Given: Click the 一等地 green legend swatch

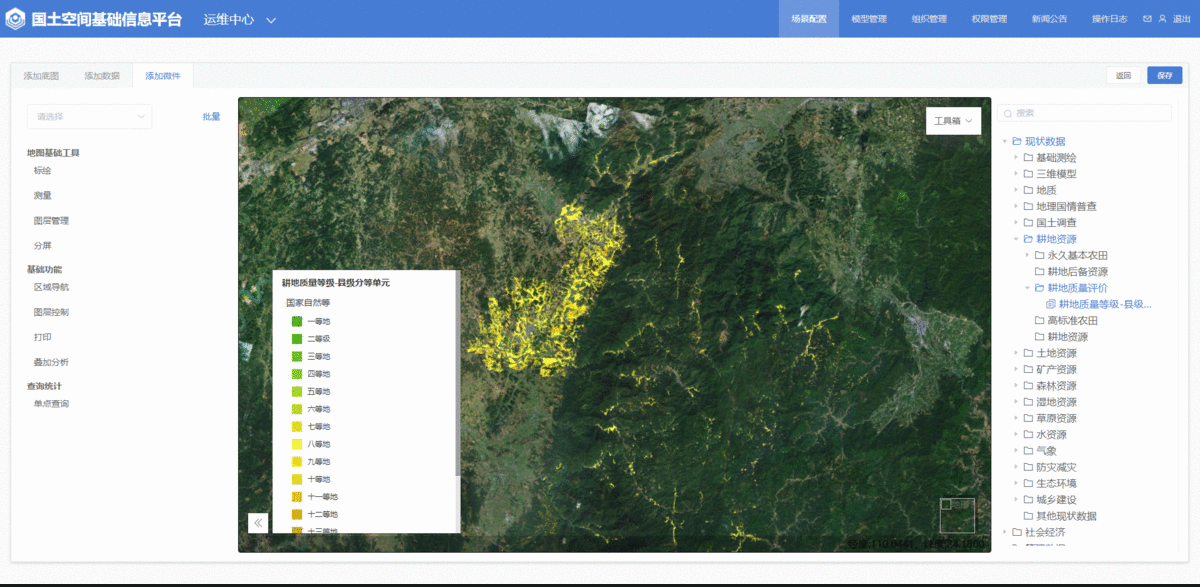Looking at the screenshot, I should [297, 322].
